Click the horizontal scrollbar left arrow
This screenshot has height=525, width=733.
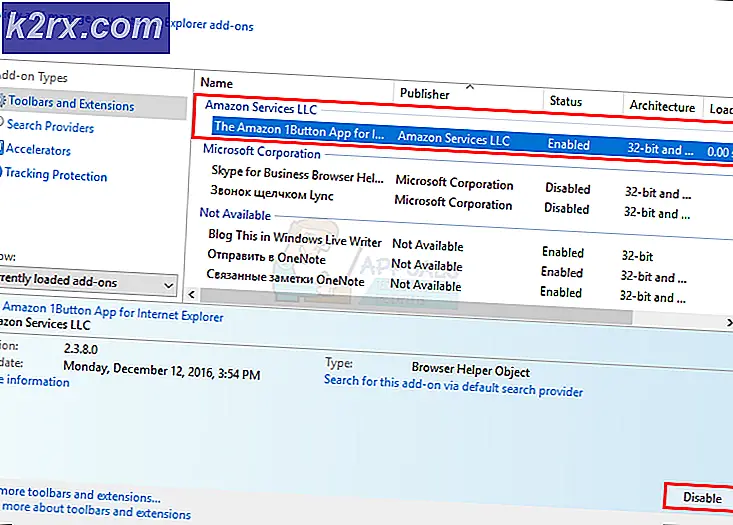[x=191, y=294]
